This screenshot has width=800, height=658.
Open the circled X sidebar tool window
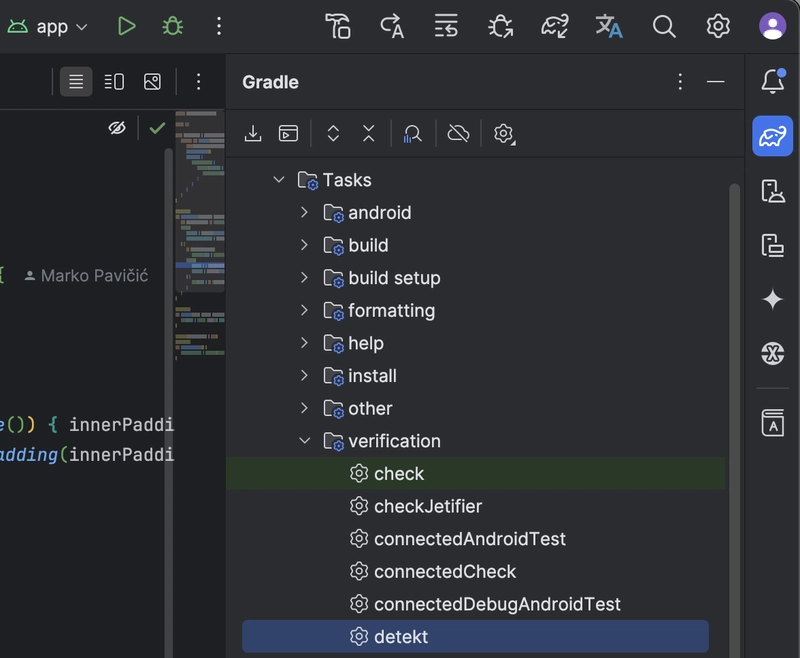[x=772, y=353]
